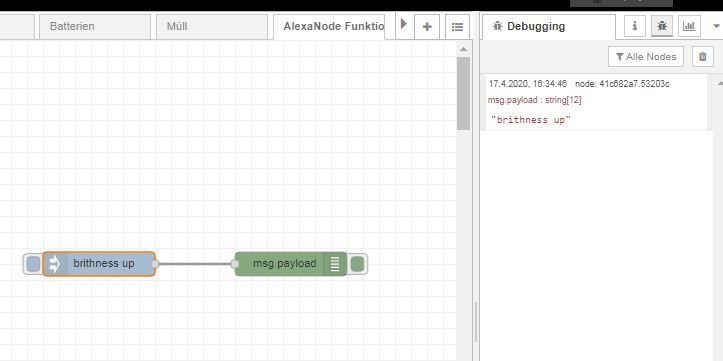Image resolution: width=723 pixels, height=361 pixels.
Task: Click the output port of brithness up
Action: point(155,264)
